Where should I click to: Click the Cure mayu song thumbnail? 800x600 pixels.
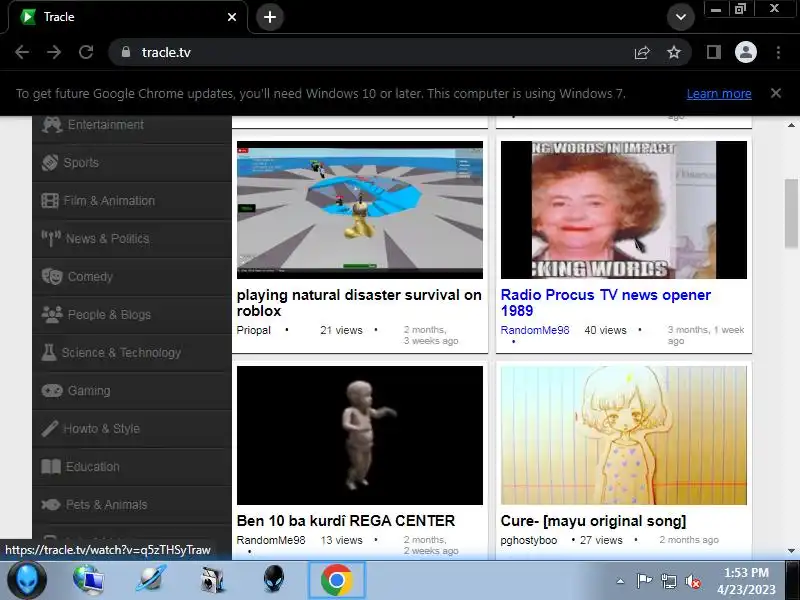point(623,435)
